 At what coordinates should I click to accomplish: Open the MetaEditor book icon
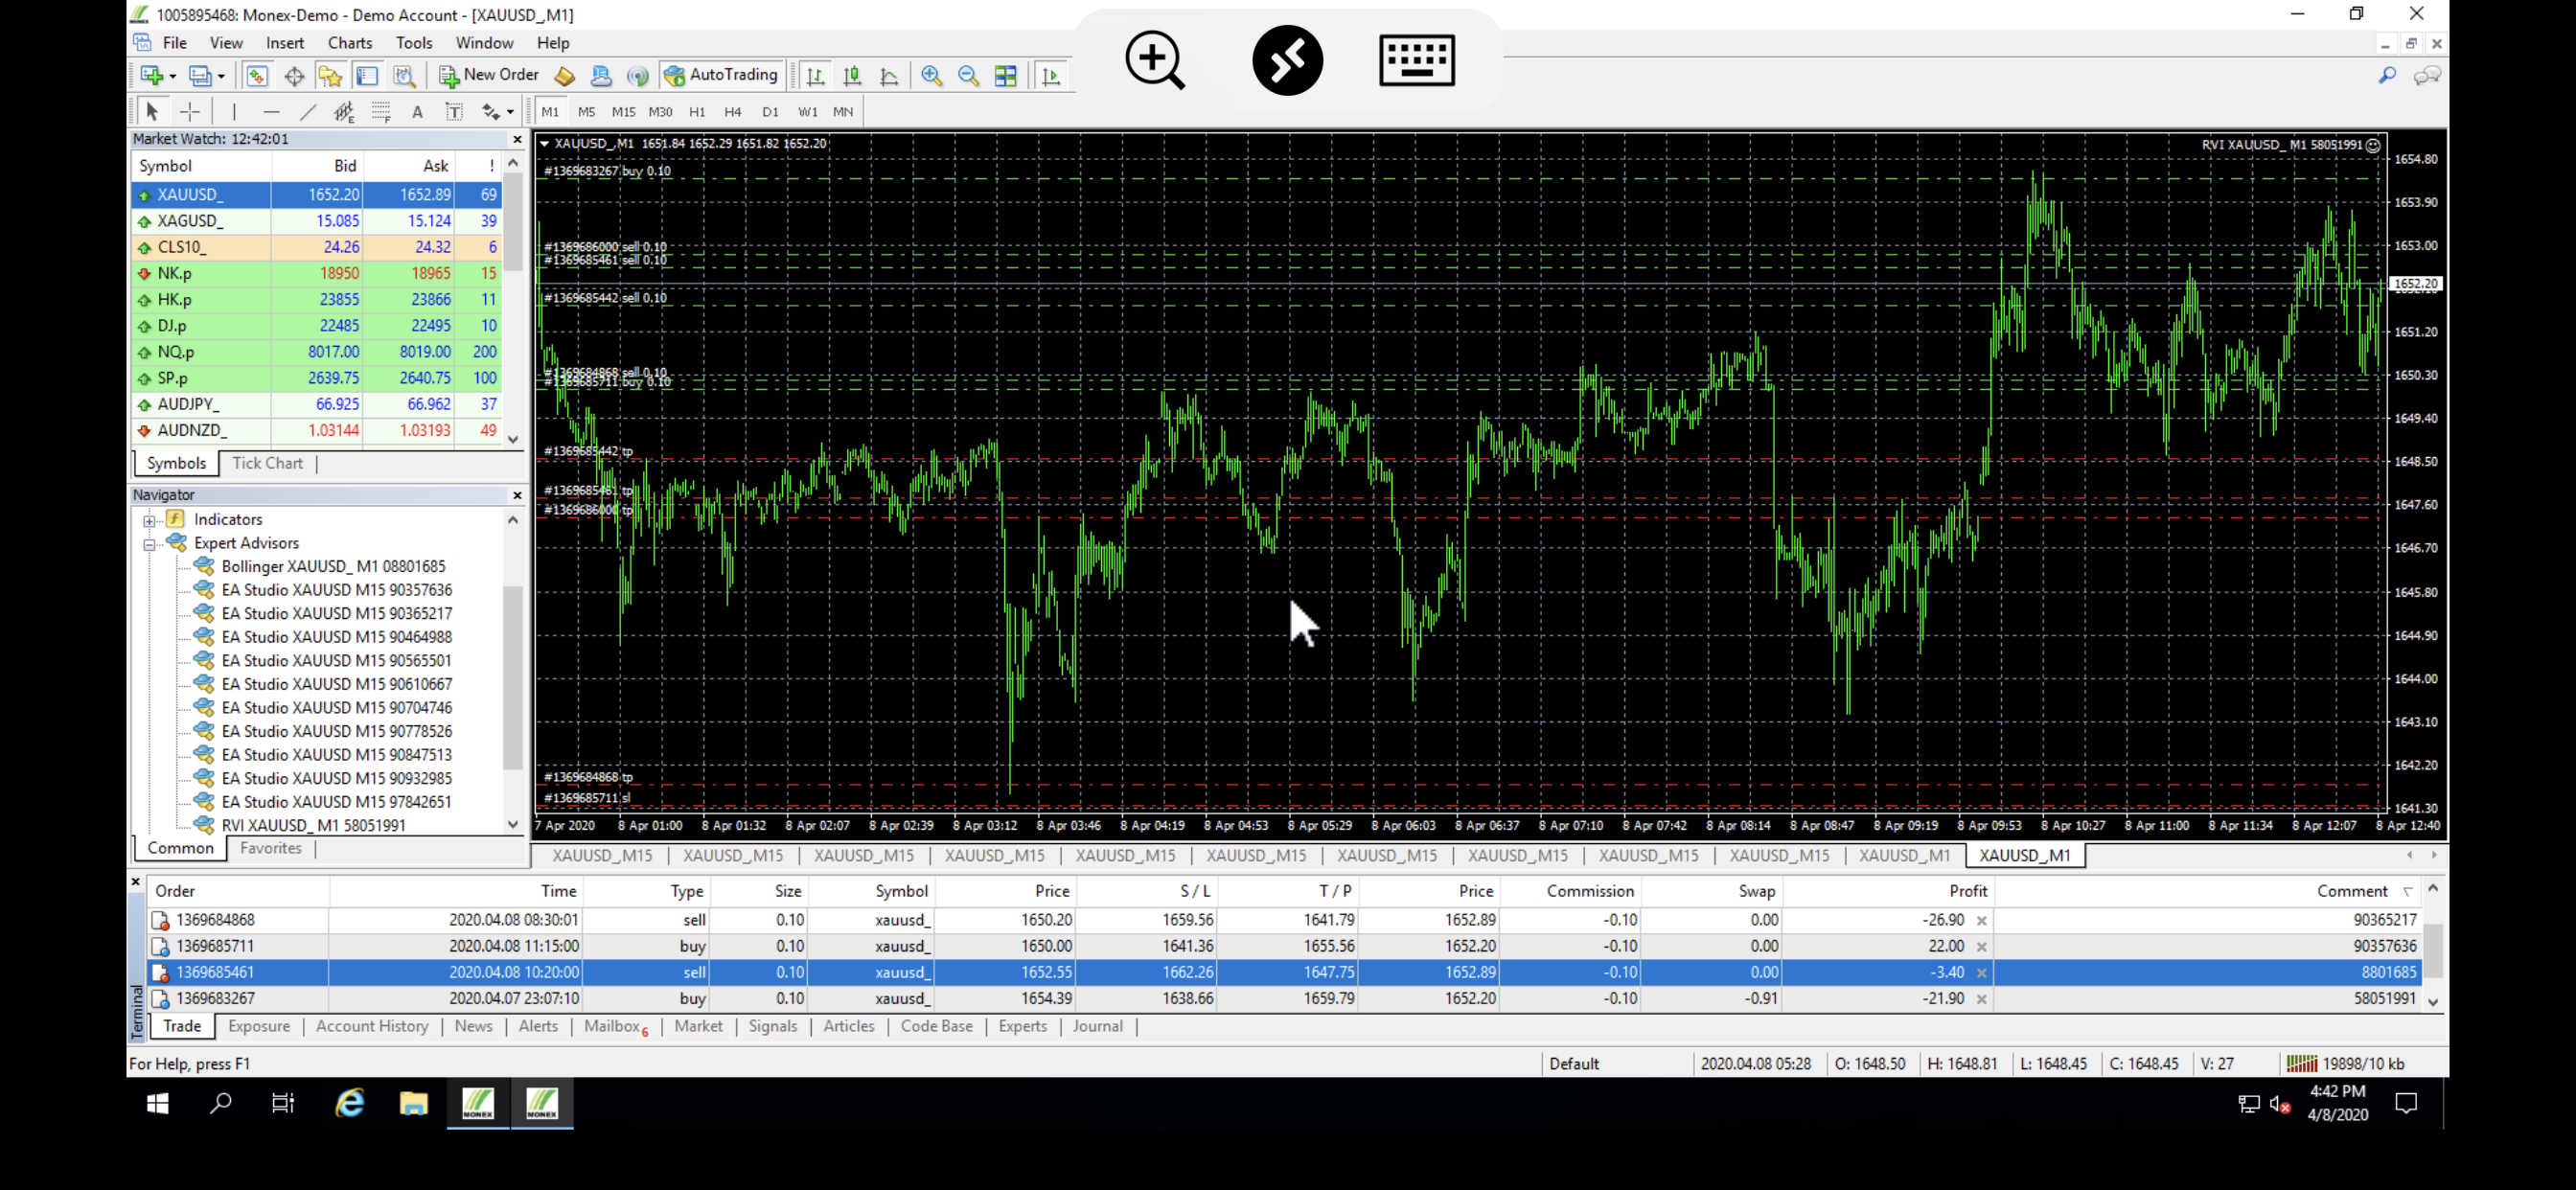coord(565,75)
